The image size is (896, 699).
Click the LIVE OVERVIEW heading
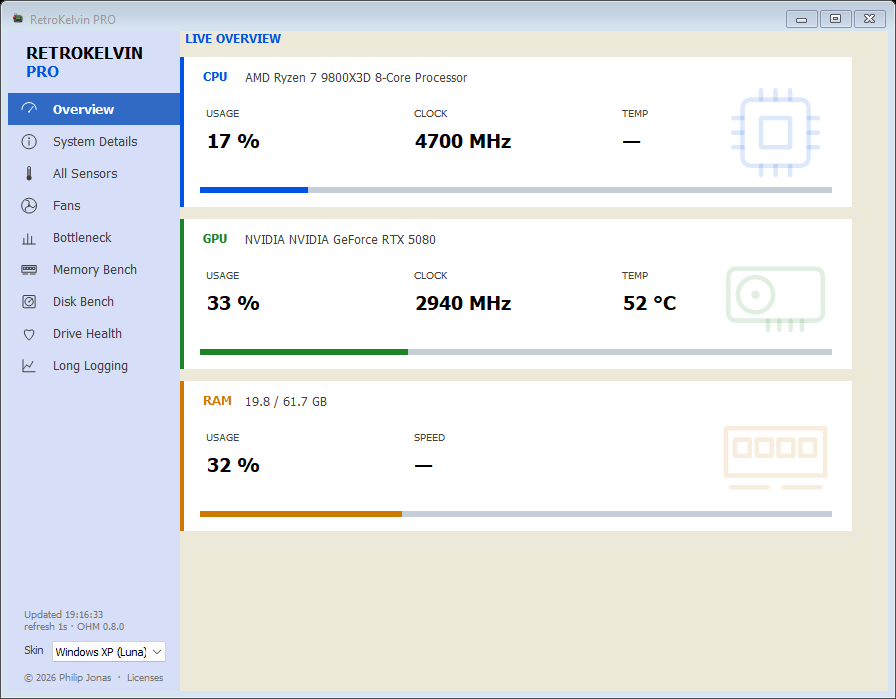coord(233,38)
